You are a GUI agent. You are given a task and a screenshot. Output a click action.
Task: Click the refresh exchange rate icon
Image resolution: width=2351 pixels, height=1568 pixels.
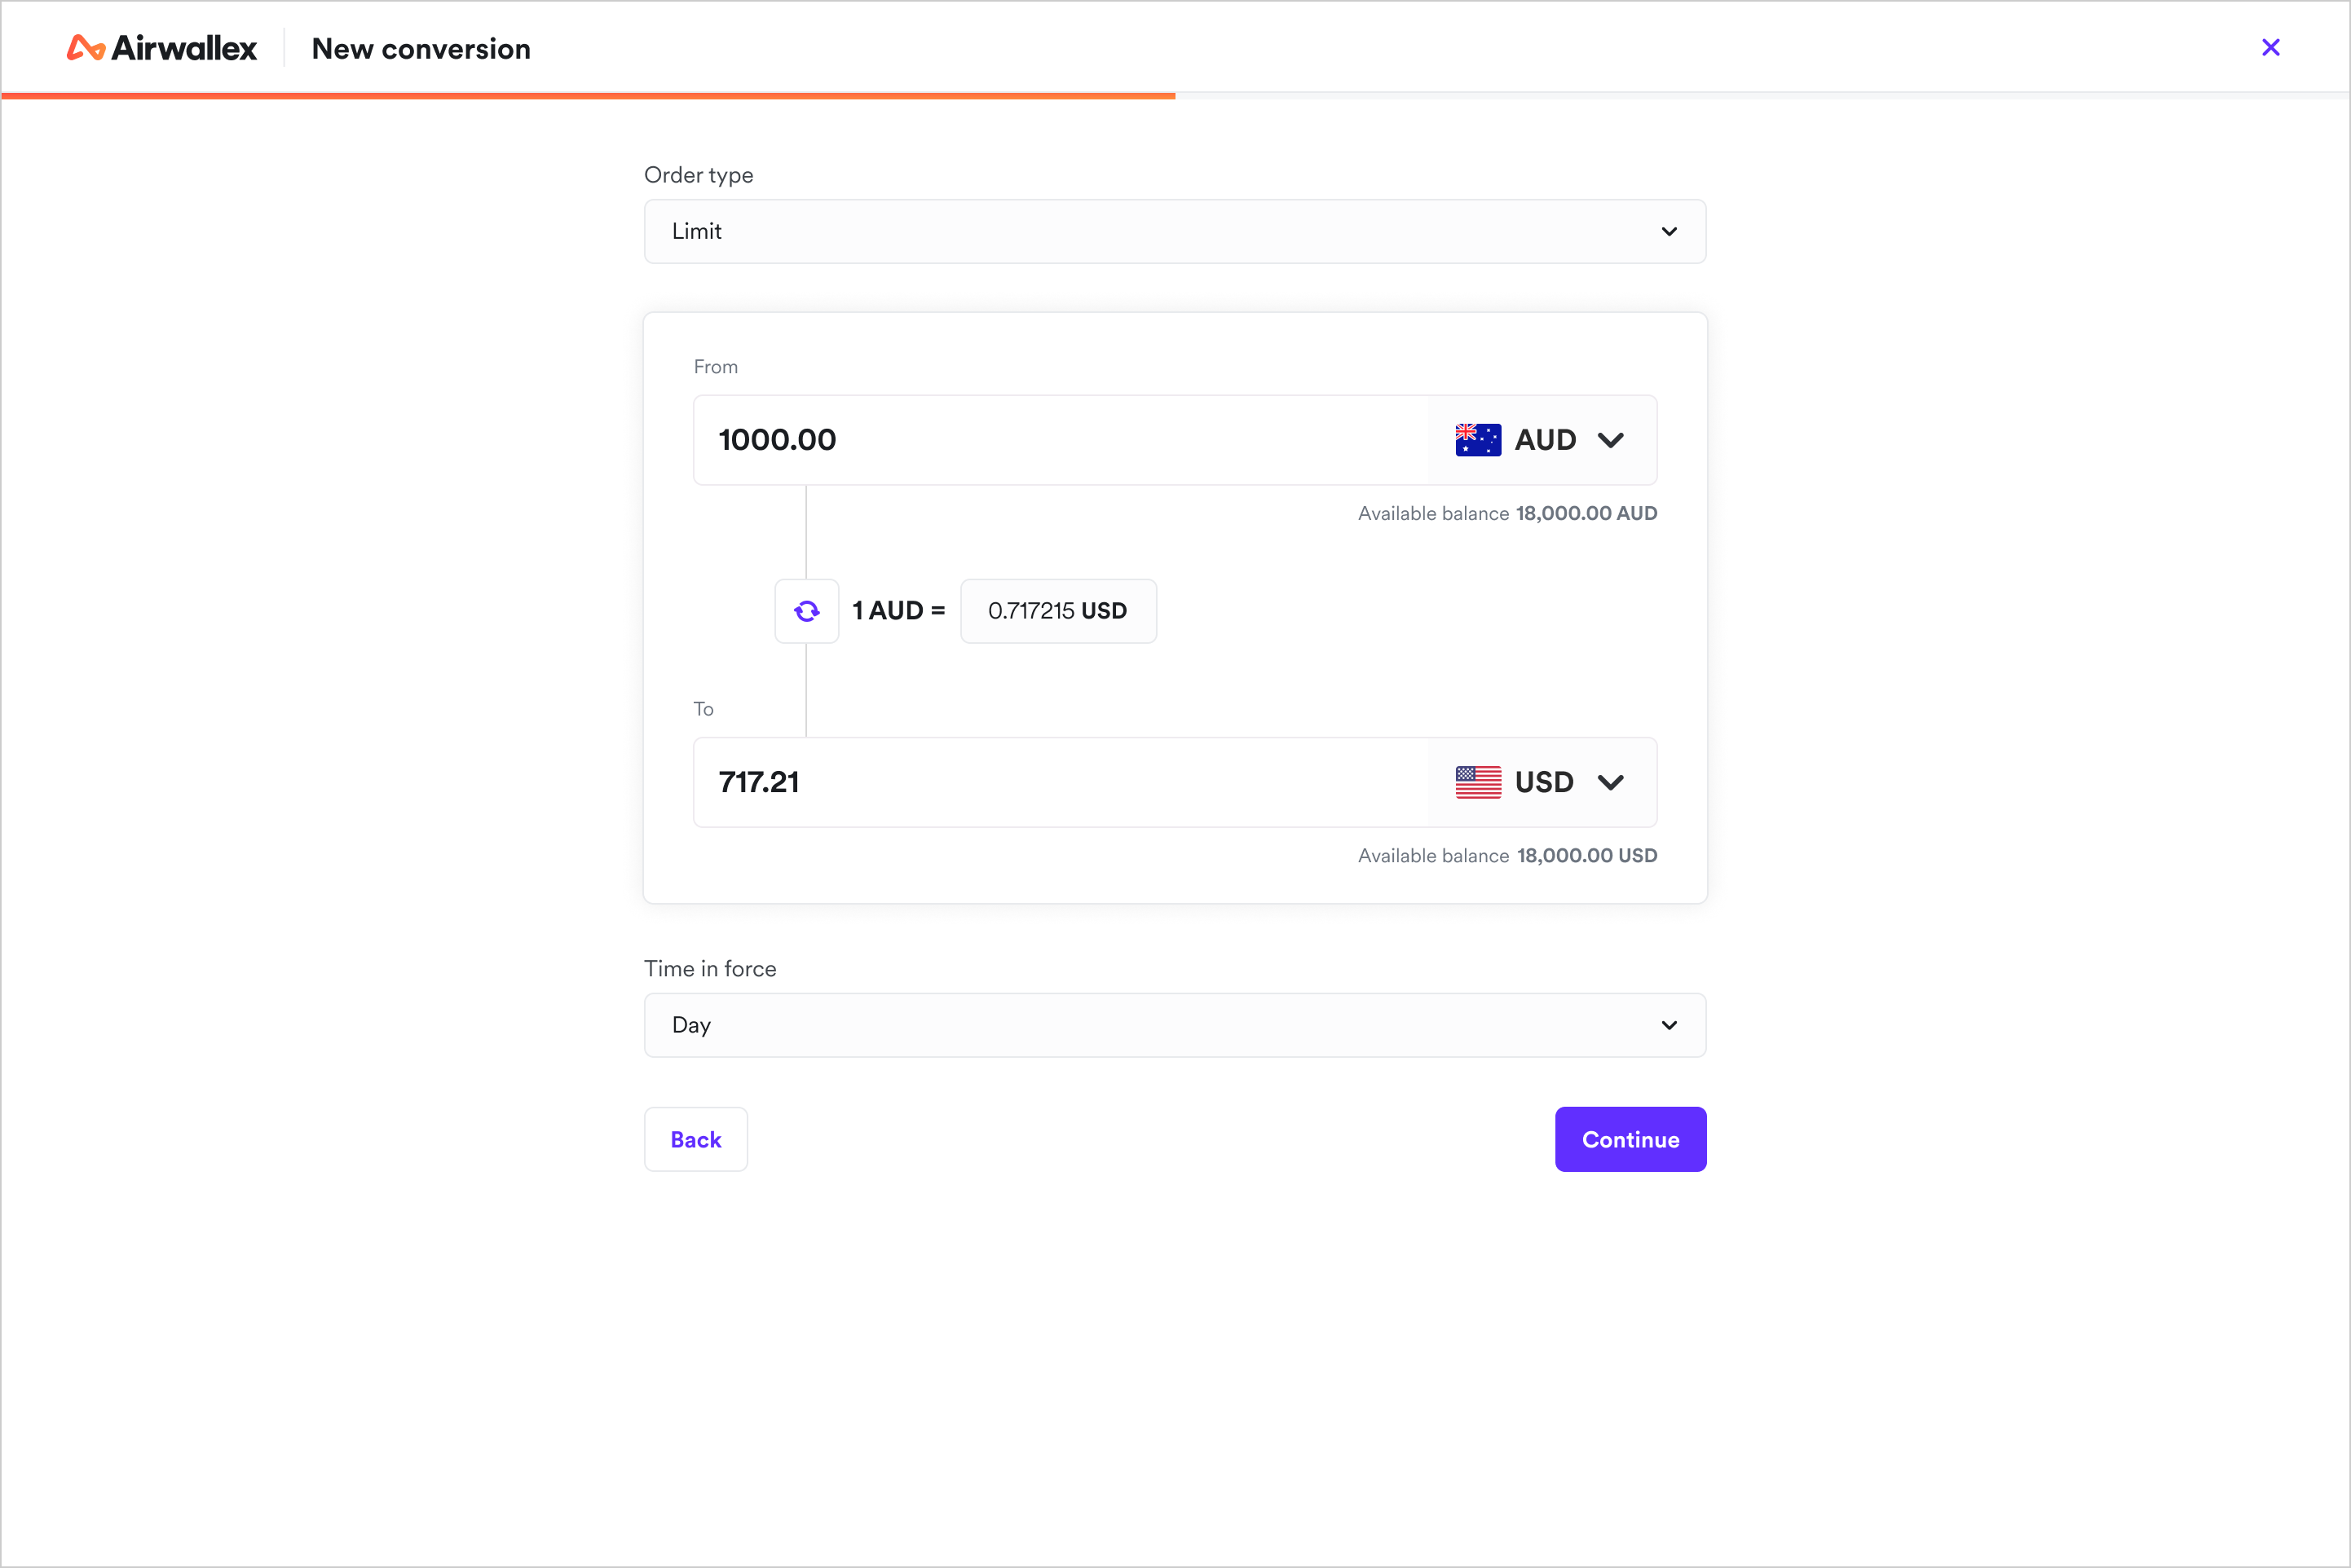tap(807, 611)
